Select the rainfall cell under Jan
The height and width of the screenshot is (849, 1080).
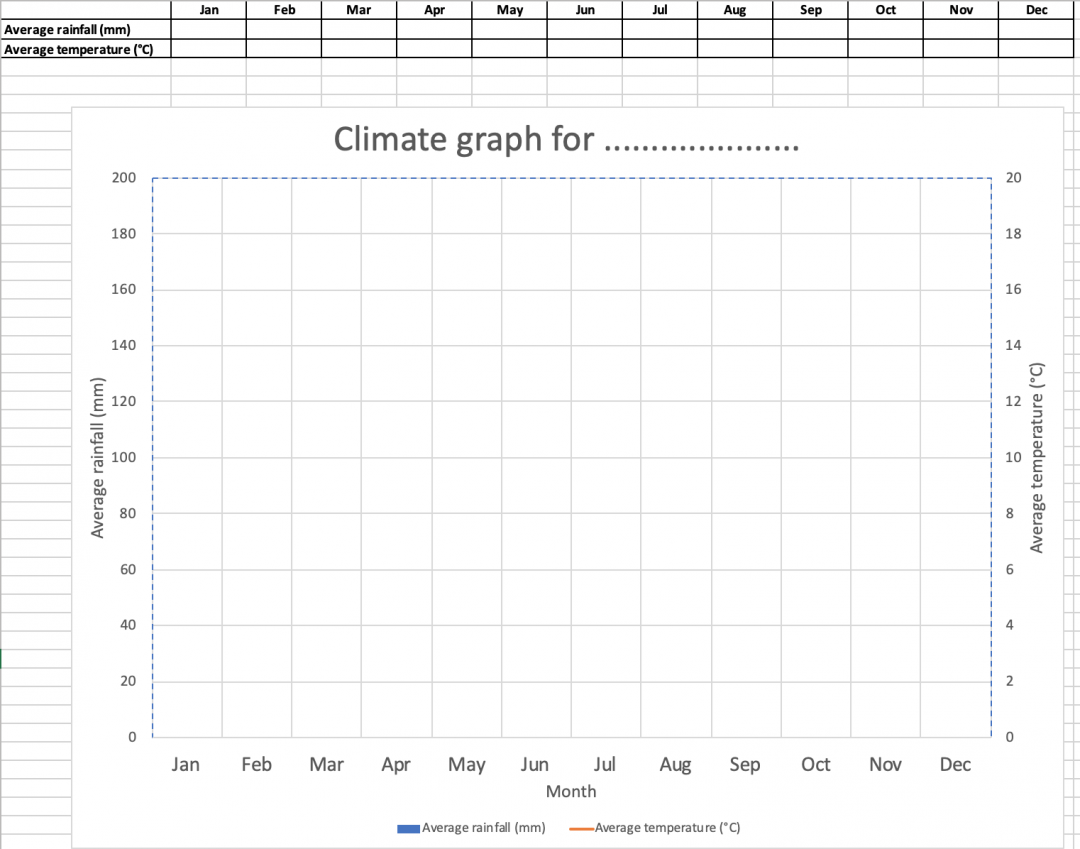[x=209, y=29]
